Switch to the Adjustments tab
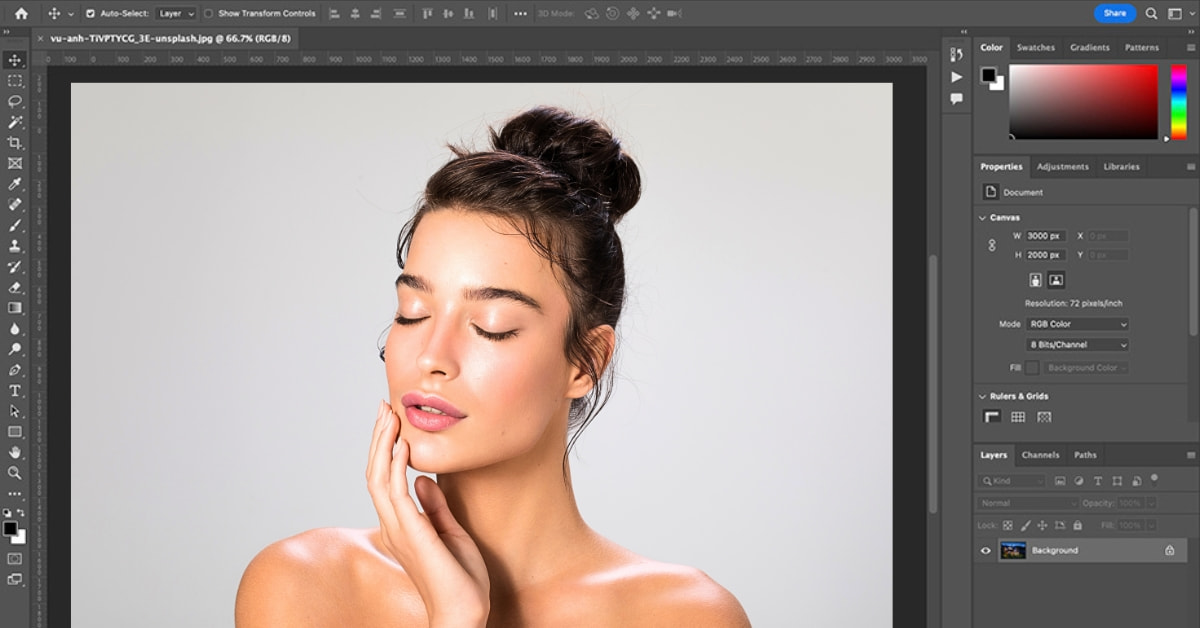The height and width of the screenshot is (628, 1200). point(1062,167)
